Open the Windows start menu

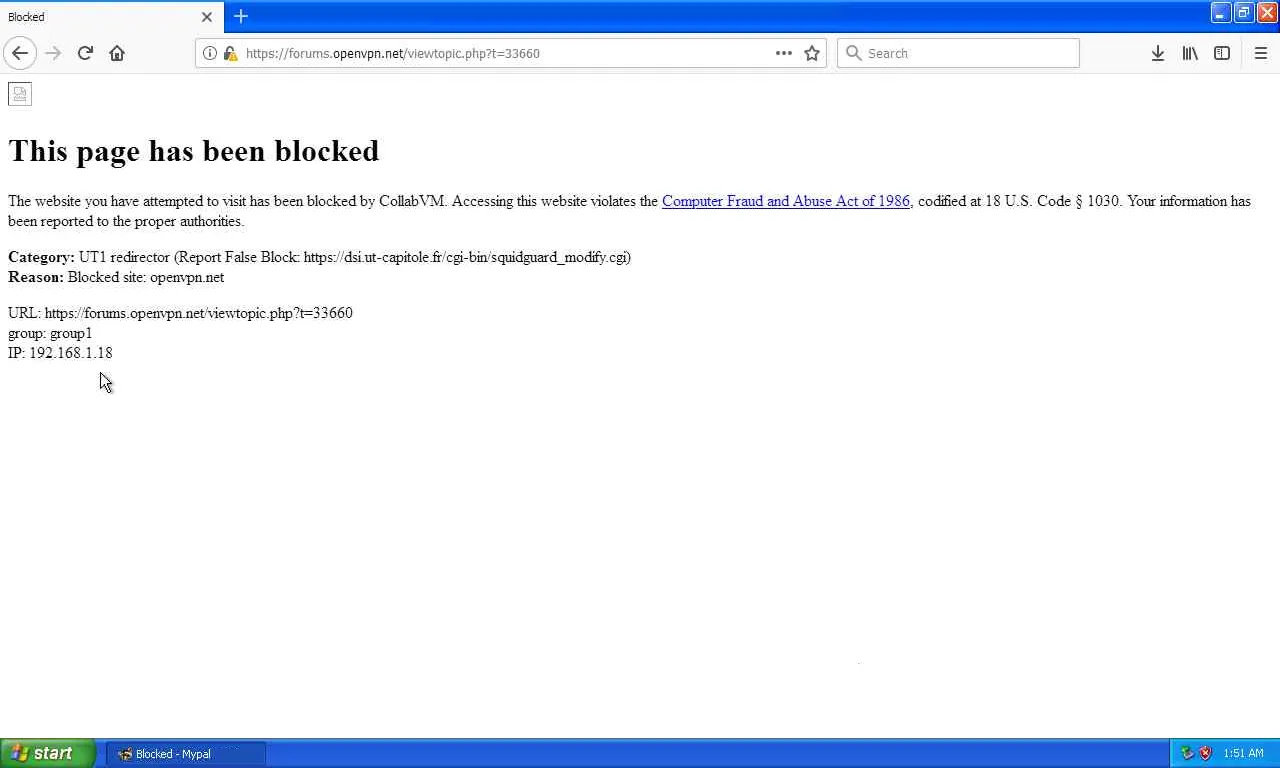[47, 753]
